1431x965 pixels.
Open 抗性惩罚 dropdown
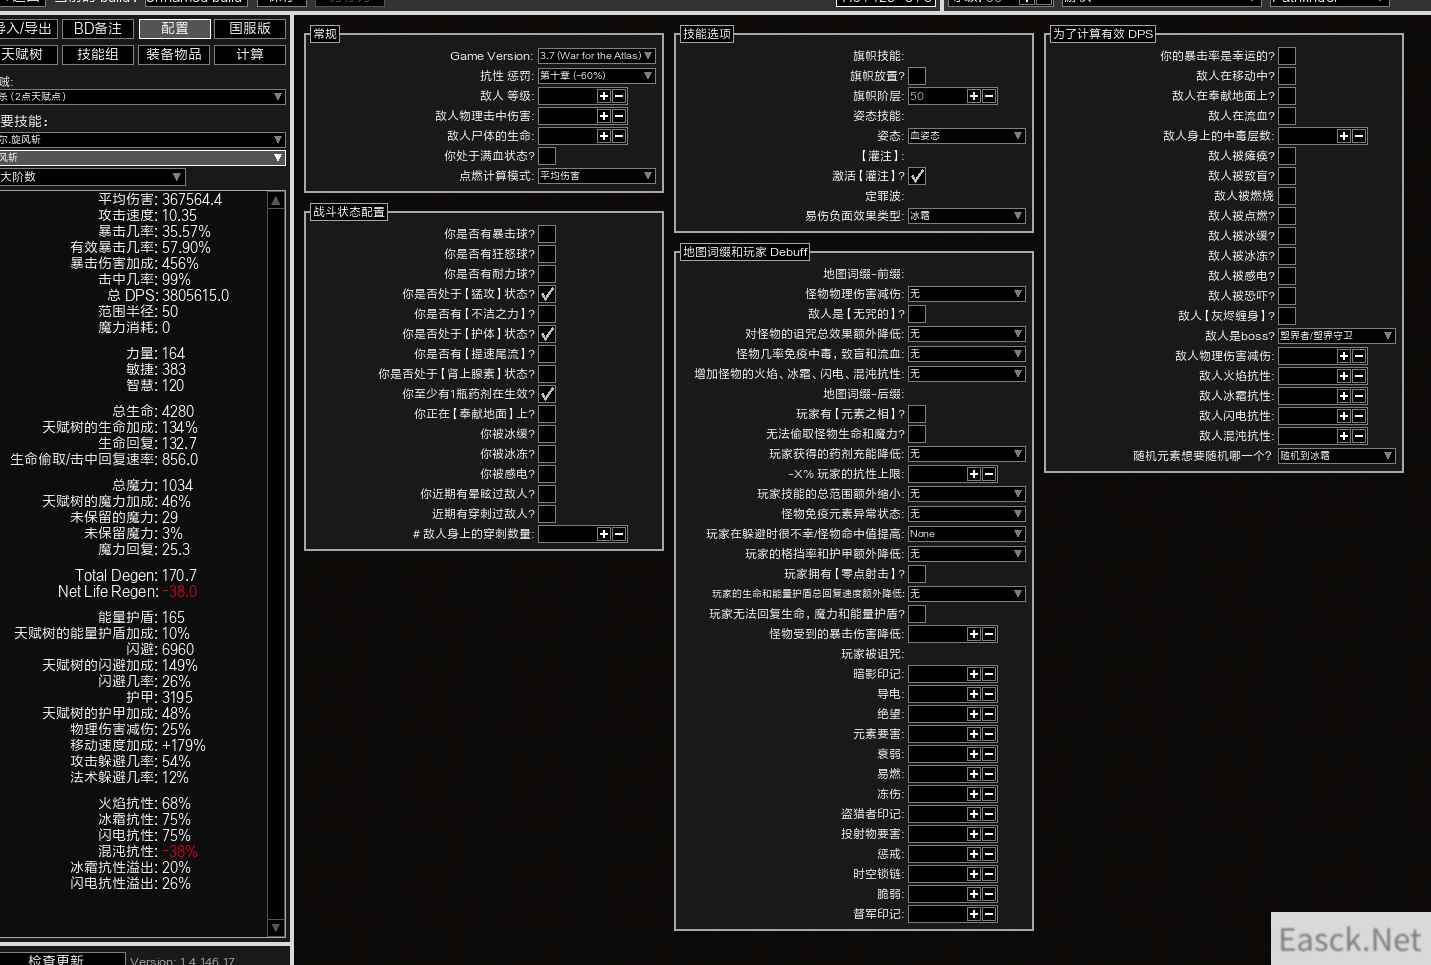click(x=597, y=76)
